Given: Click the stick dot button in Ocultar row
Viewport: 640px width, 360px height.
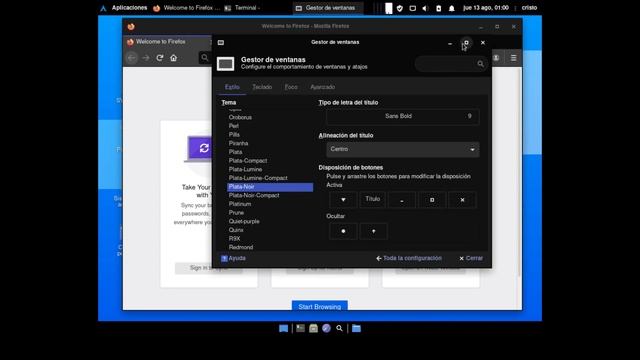Looking at the screenshot, I should coord(343,231).
